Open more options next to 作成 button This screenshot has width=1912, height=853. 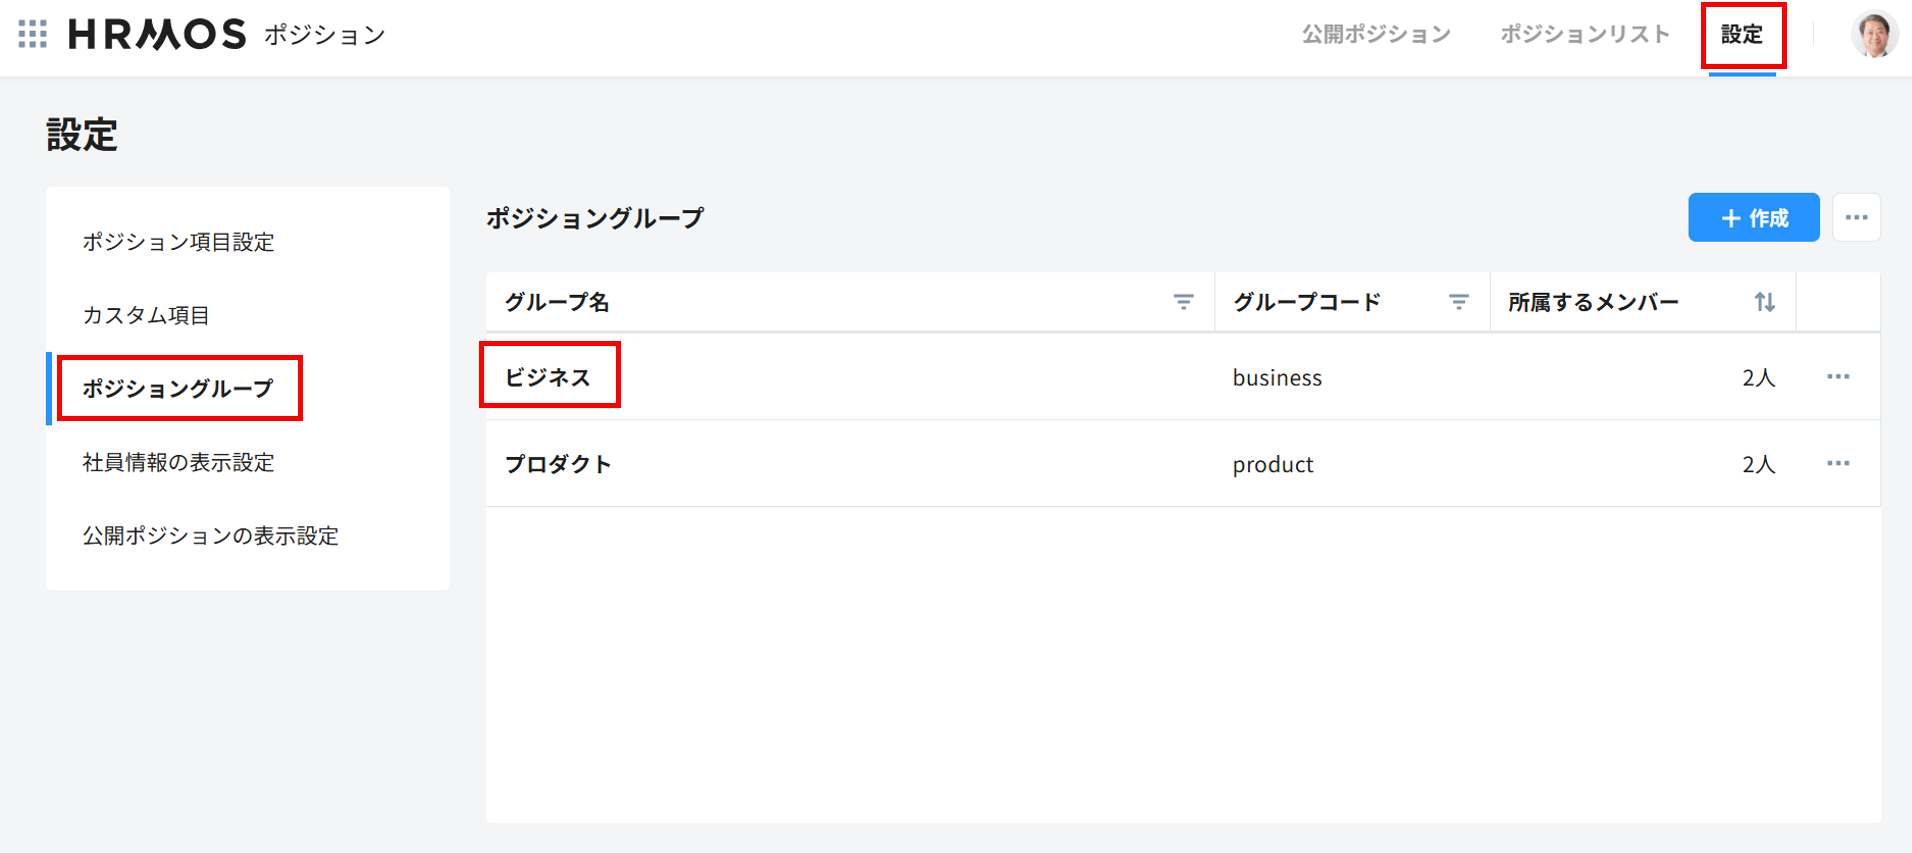pos(1856,218)
